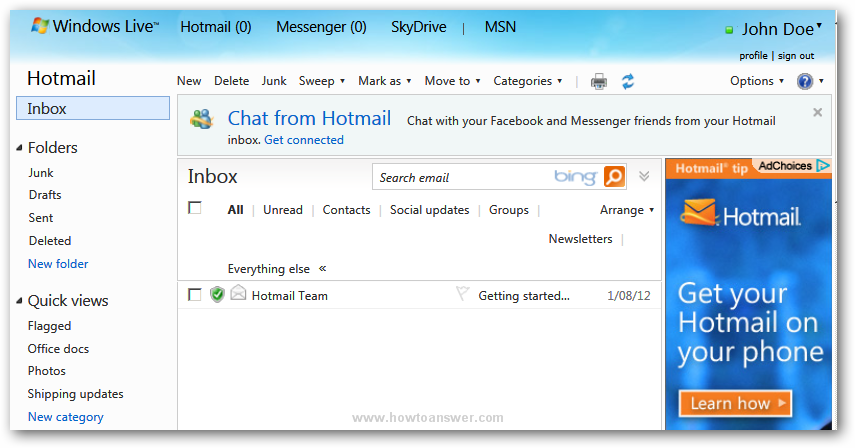Open the Categories dropdown

pyautogui.click(x=528, y=81)
